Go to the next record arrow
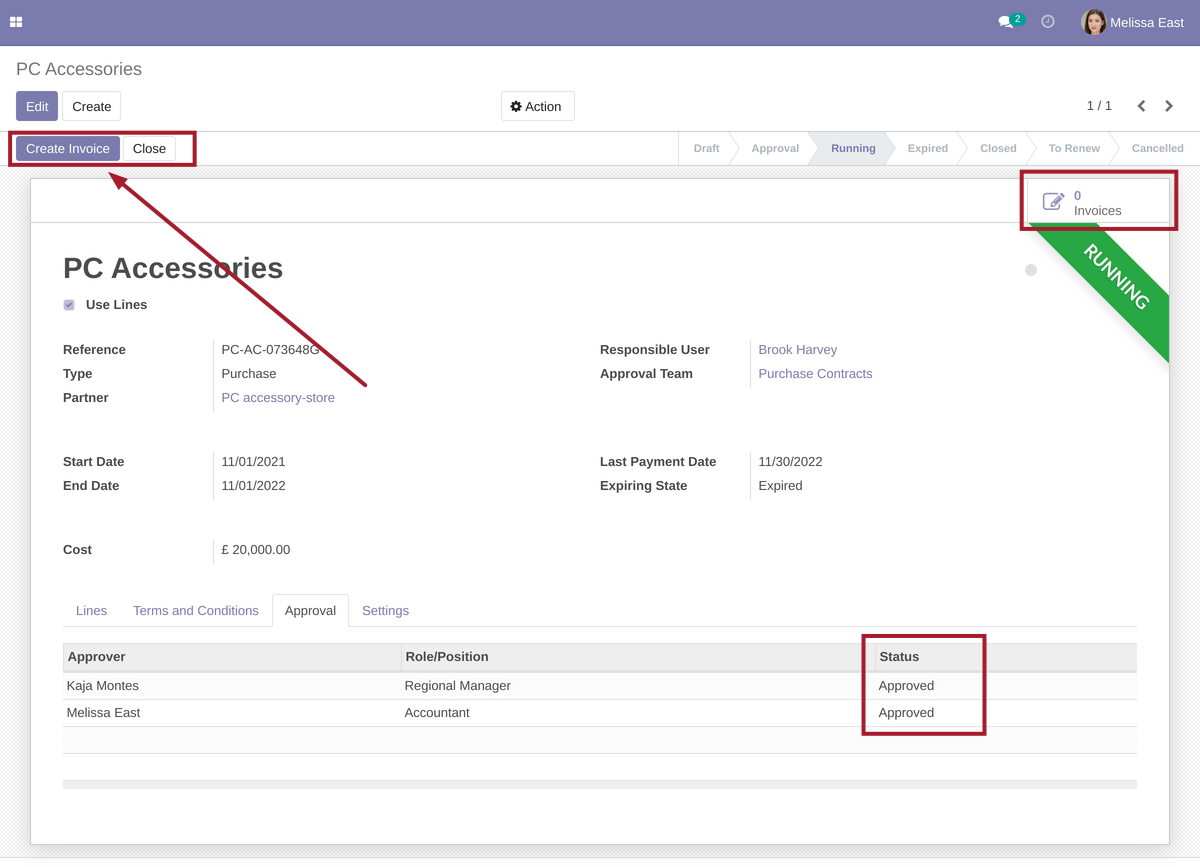This screenshot has height=867, width=1200. [1169, 106]
